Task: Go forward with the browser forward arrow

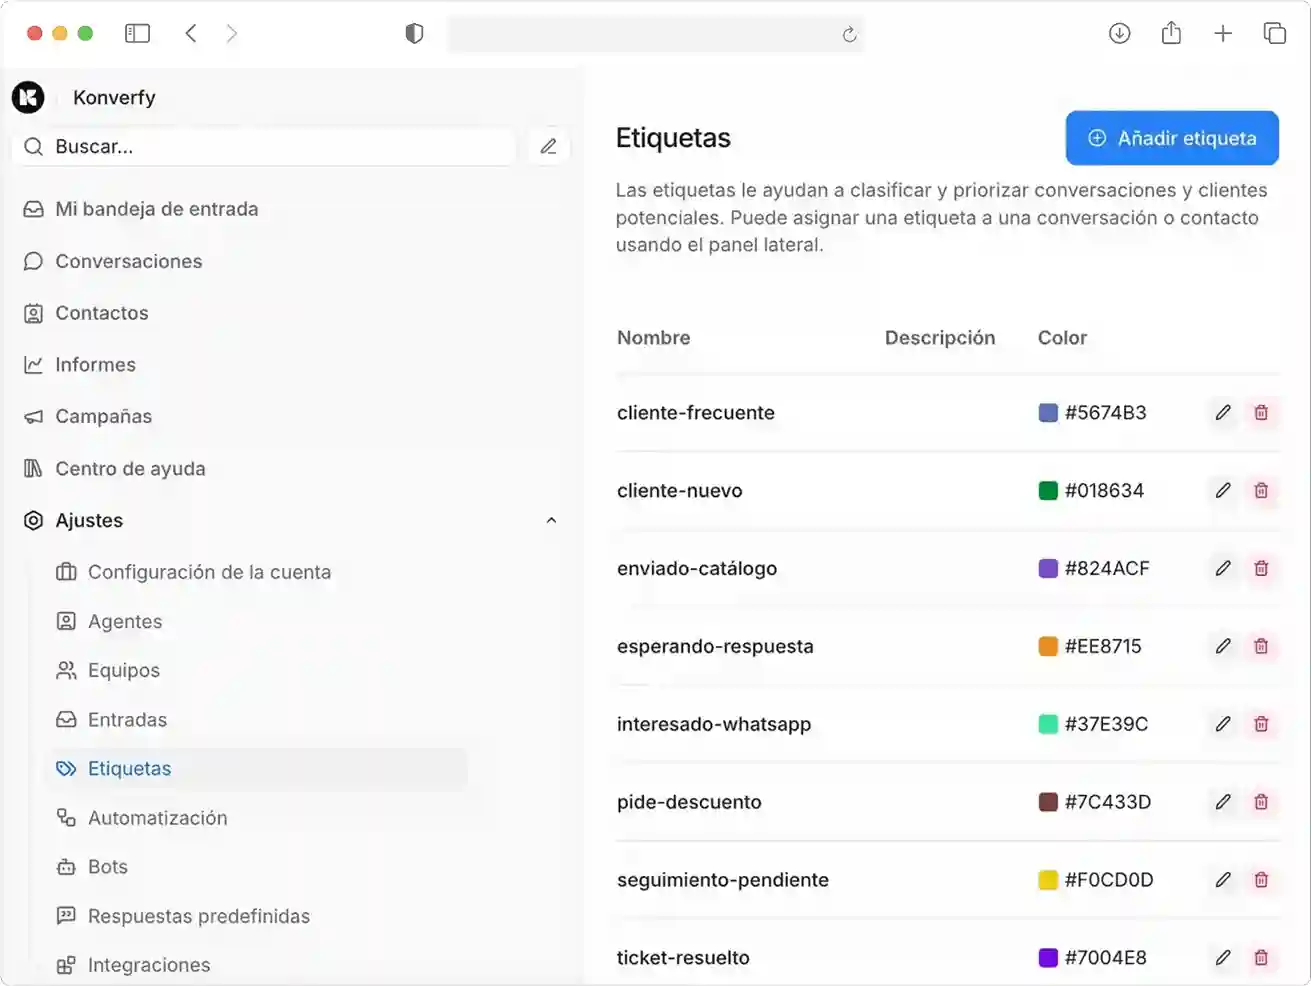Action: 232,33
